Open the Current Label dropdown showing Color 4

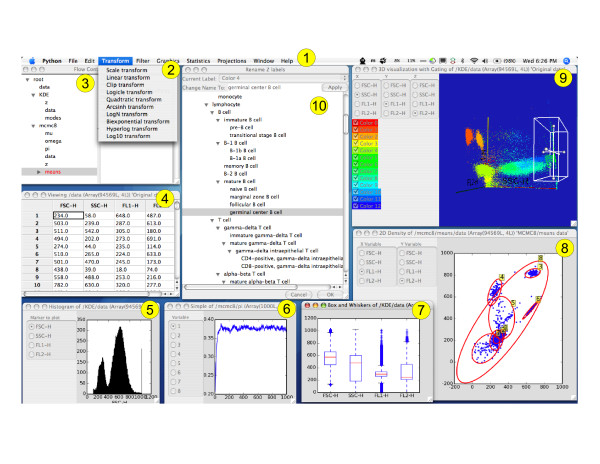click(283, 78)
